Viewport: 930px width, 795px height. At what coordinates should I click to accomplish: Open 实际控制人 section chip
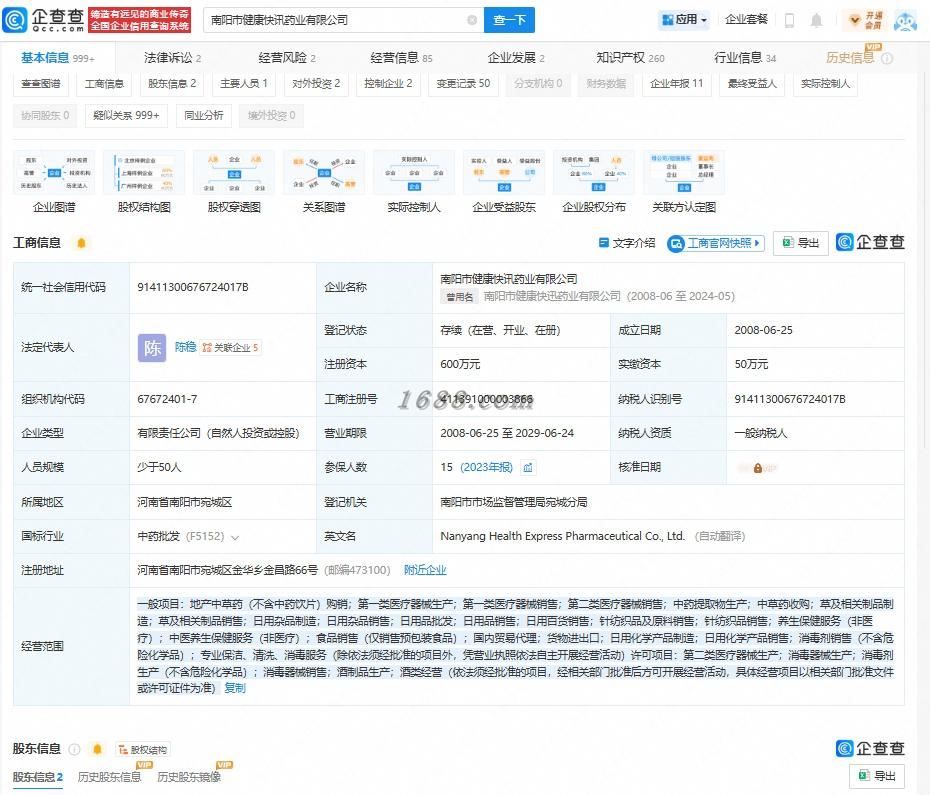(x=825, y=84)
